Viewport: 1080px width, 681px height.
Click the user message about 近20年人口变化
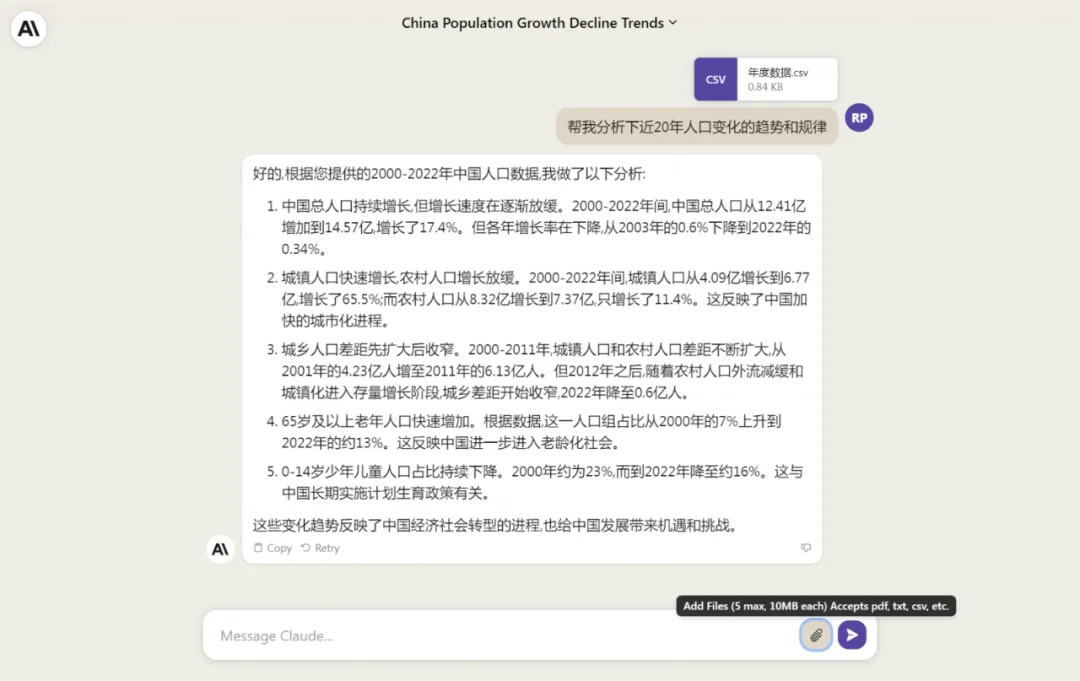click(x=697, y=127)
